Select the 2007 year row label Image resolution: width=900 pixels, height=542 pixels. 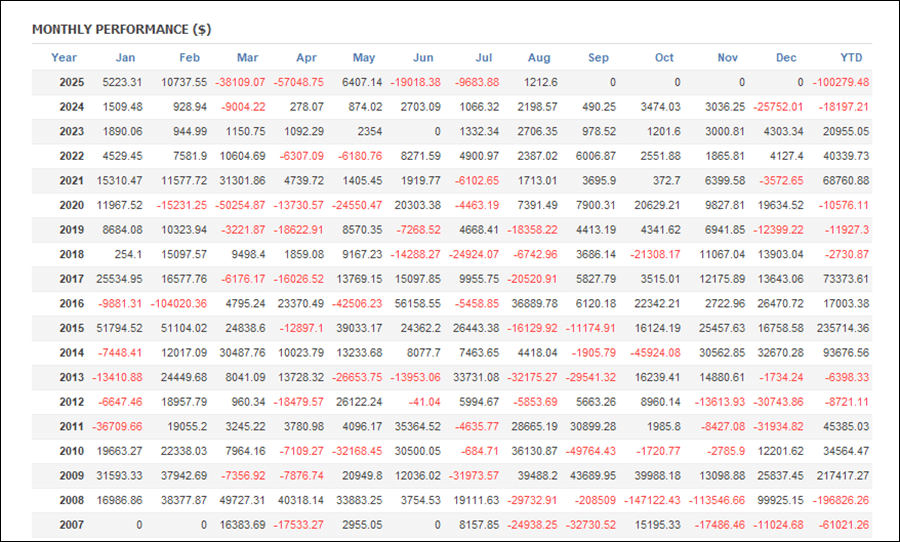point(71,523)
